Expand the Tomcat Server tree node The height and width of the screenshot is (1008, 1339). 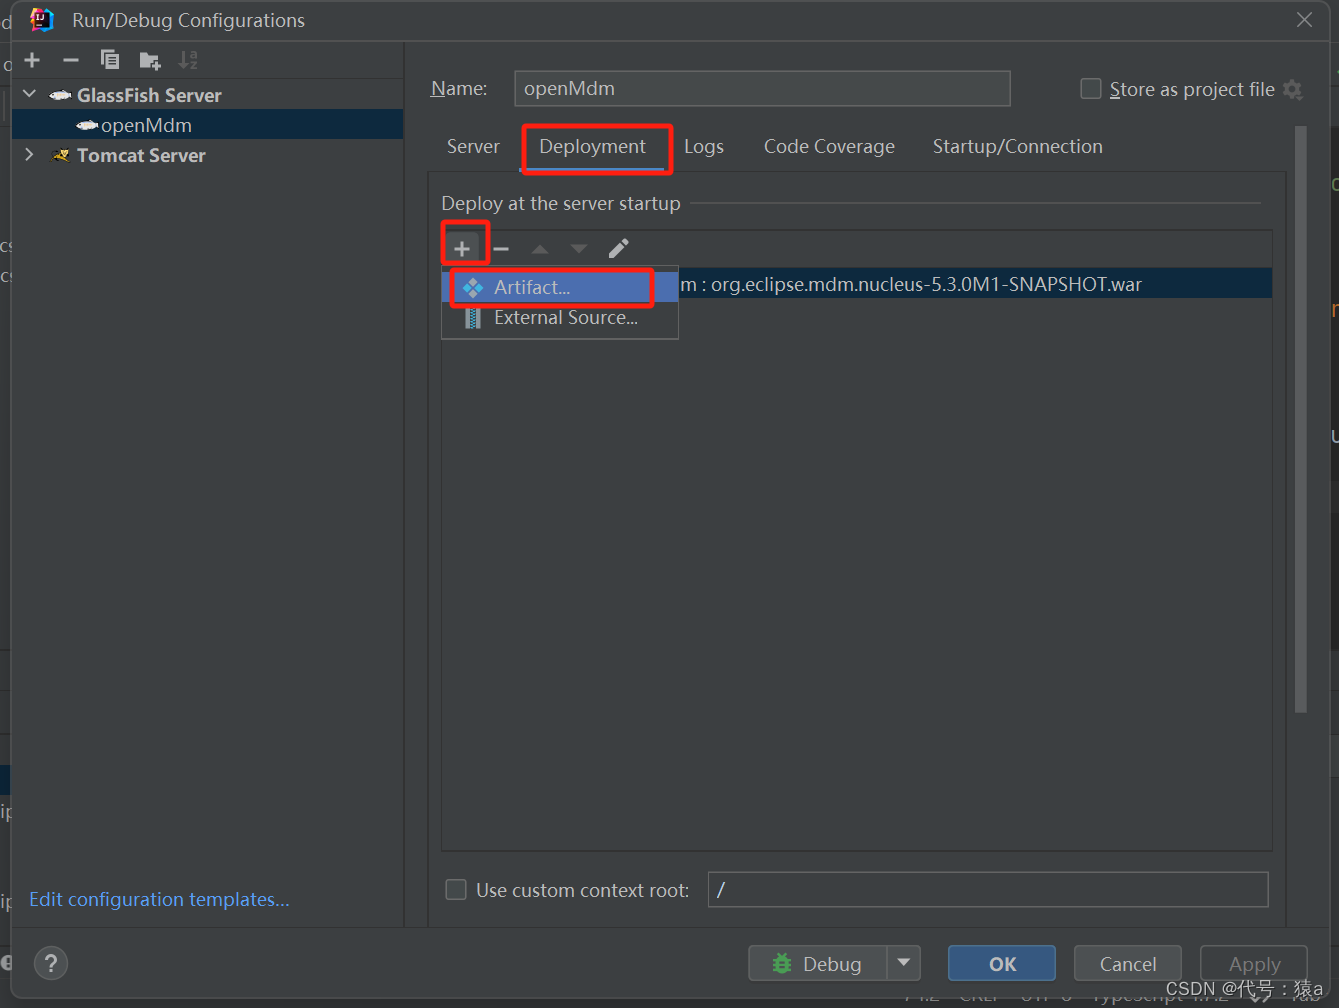[30, 155]
